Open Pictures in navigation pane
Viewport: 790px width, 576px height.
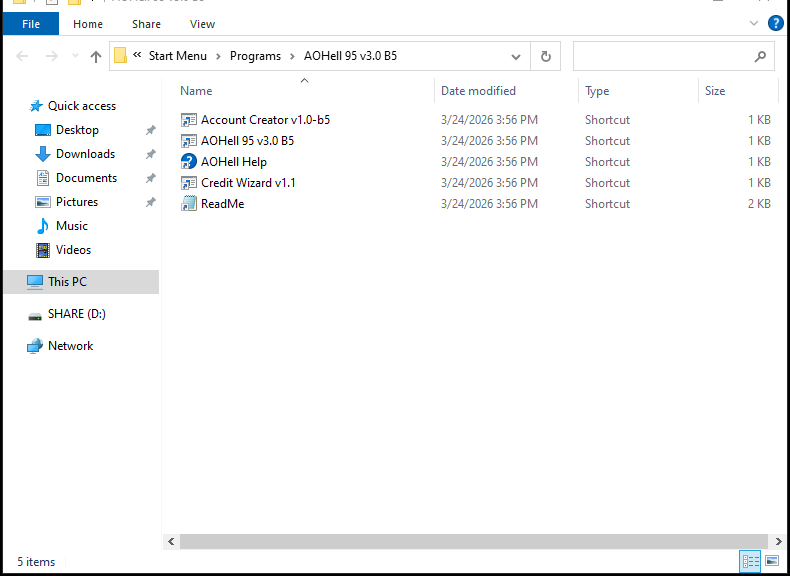tap(77, 202)
